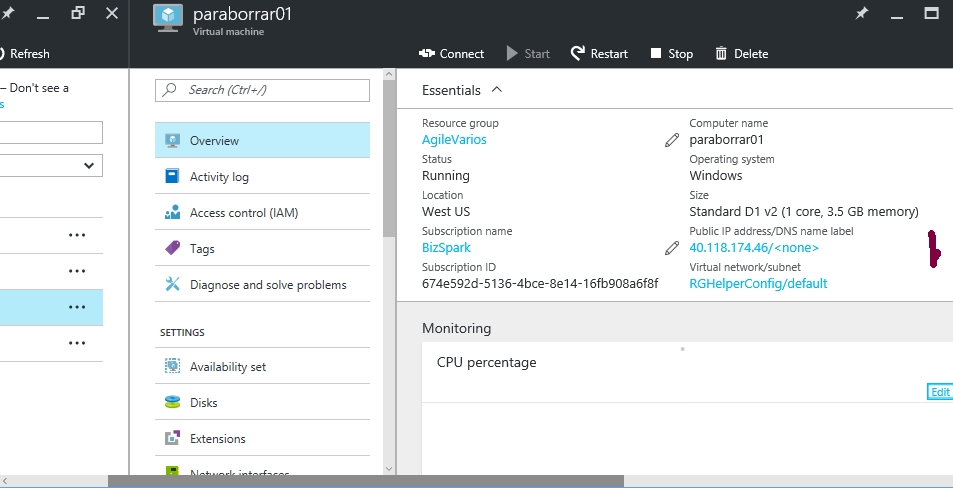Stop the virtual machine
This screenshot has width=953, height=488.
coord(672,53)
